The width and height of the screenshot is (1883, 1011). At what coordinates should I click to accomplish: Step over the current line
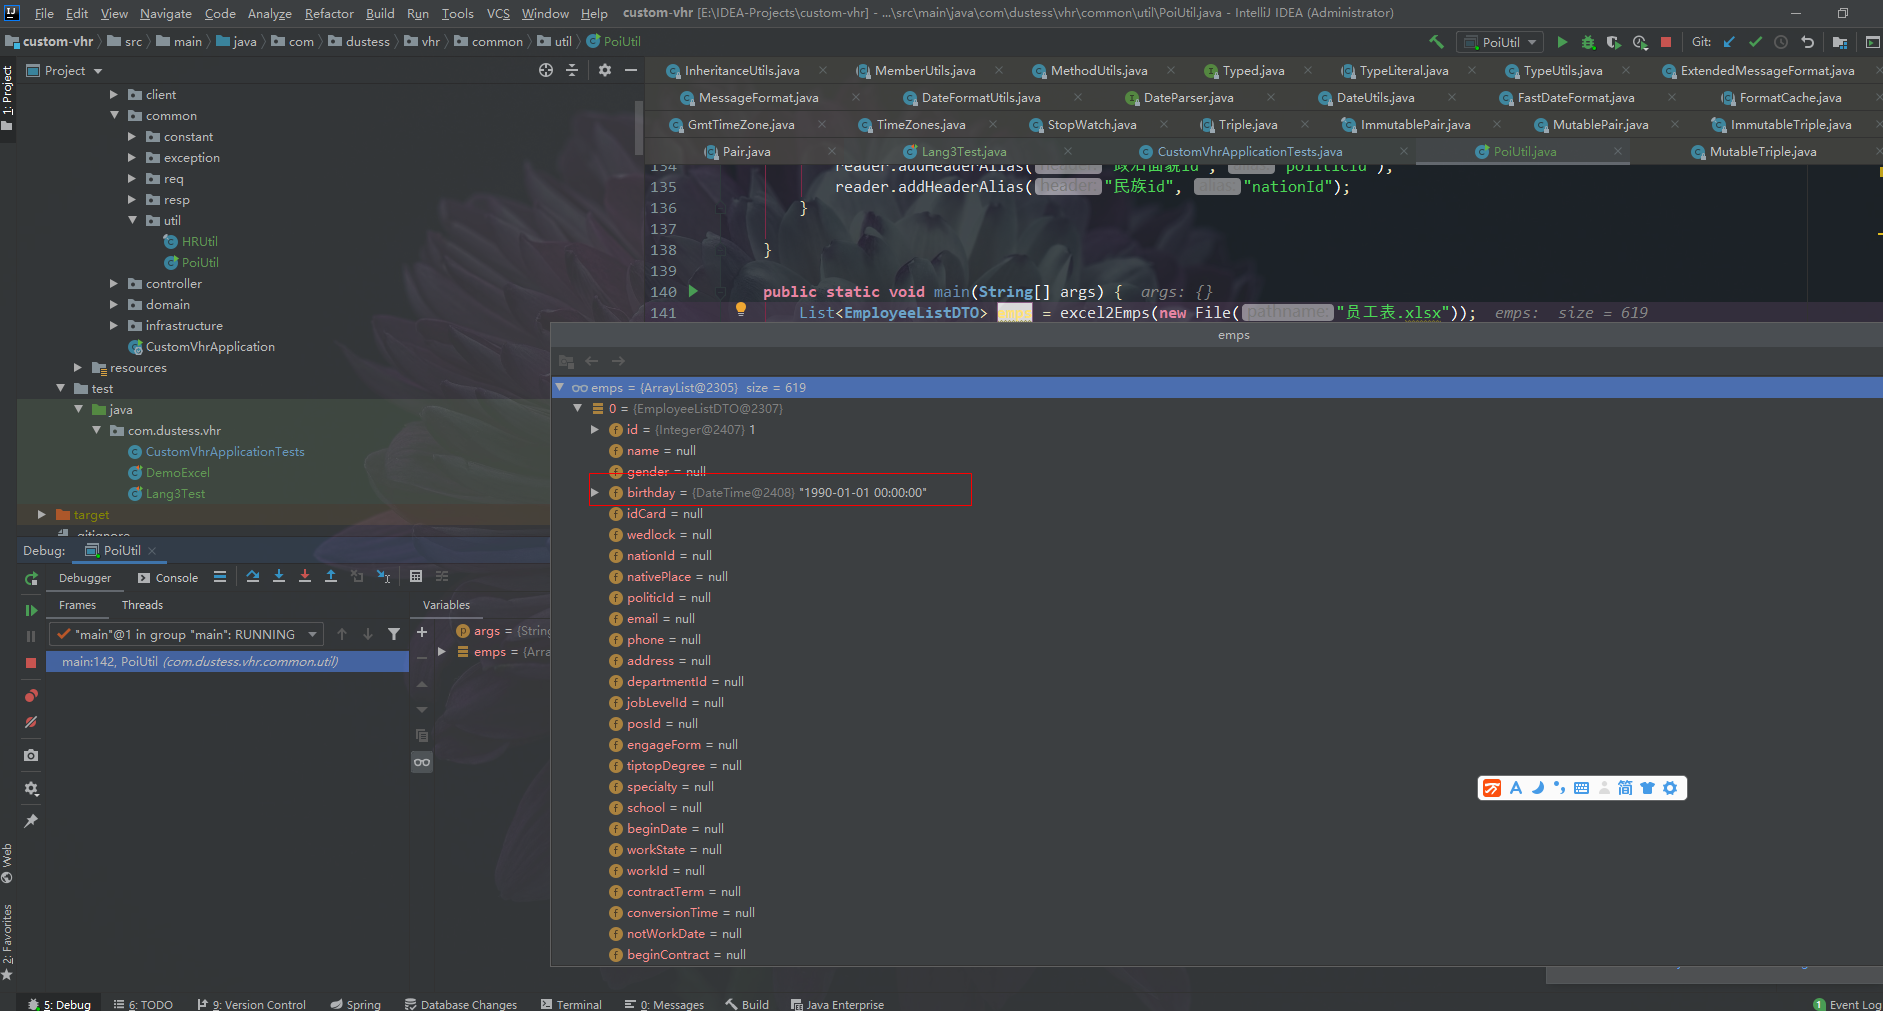pyautogui.click(x=253, y=577)
